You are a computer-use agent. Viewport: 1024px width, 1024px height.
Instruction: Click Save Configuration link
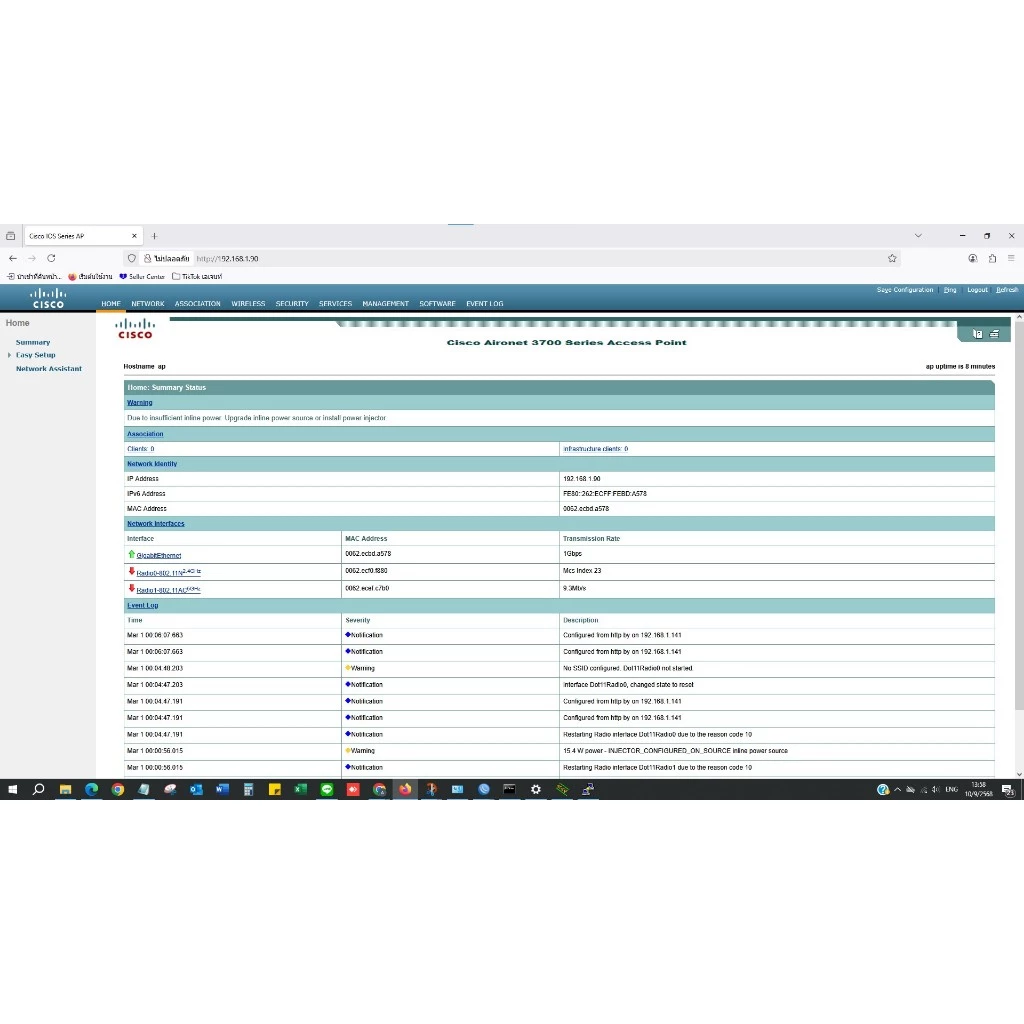(904, 290)
